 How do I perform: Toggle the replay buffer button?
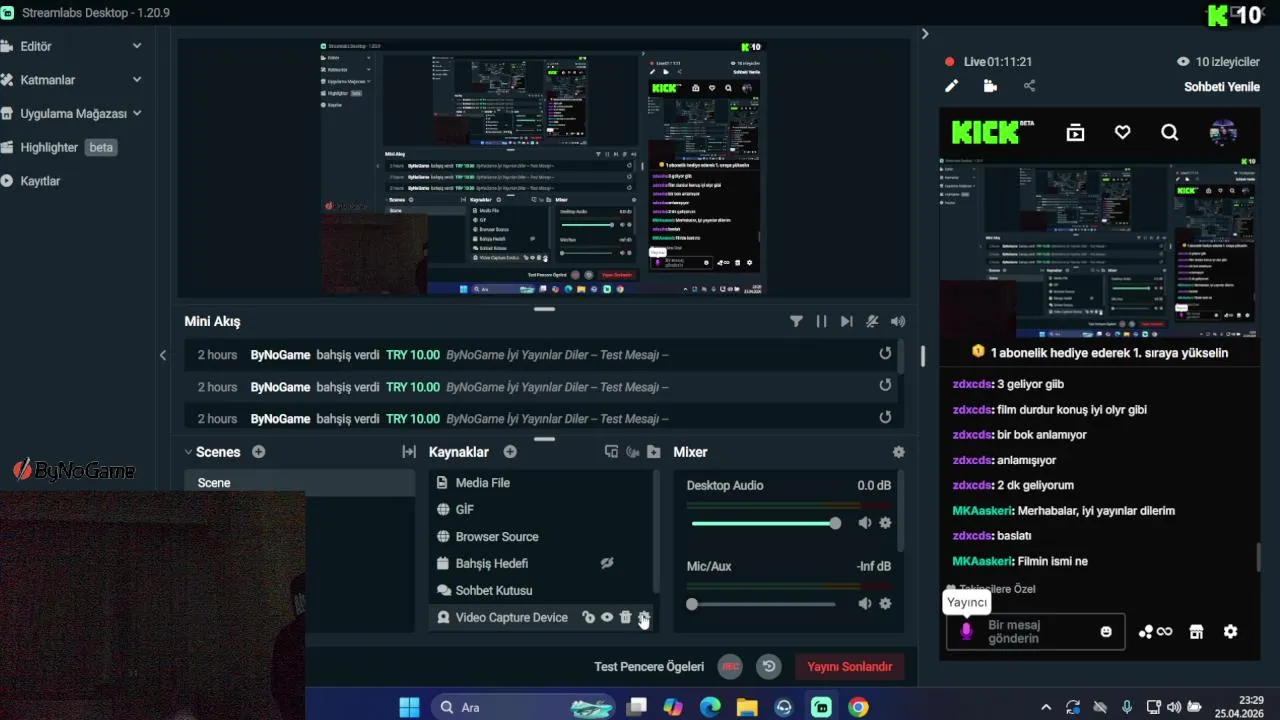pyautogui.click(x=768, y=667)
